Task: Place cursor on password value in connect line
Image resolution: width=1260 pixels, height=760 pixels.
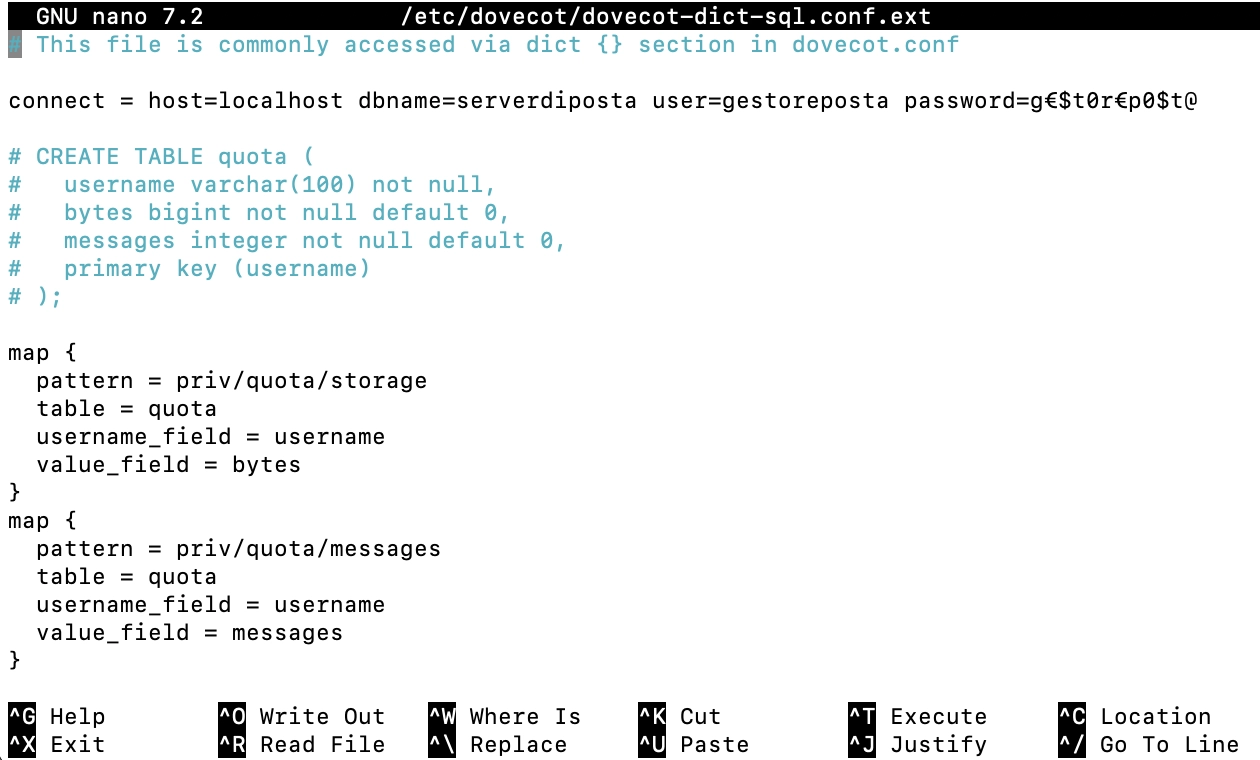Action: pos(1113,101)
